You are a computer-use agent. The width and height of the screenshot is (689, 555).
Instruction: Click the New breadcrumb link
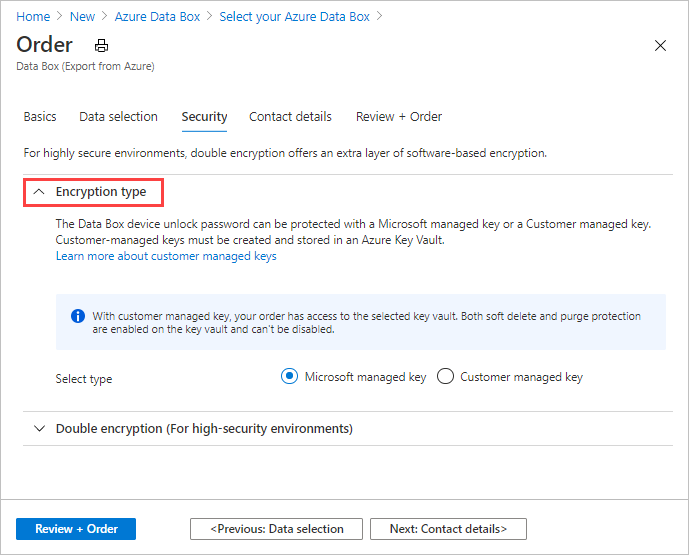tap(84, 17)
